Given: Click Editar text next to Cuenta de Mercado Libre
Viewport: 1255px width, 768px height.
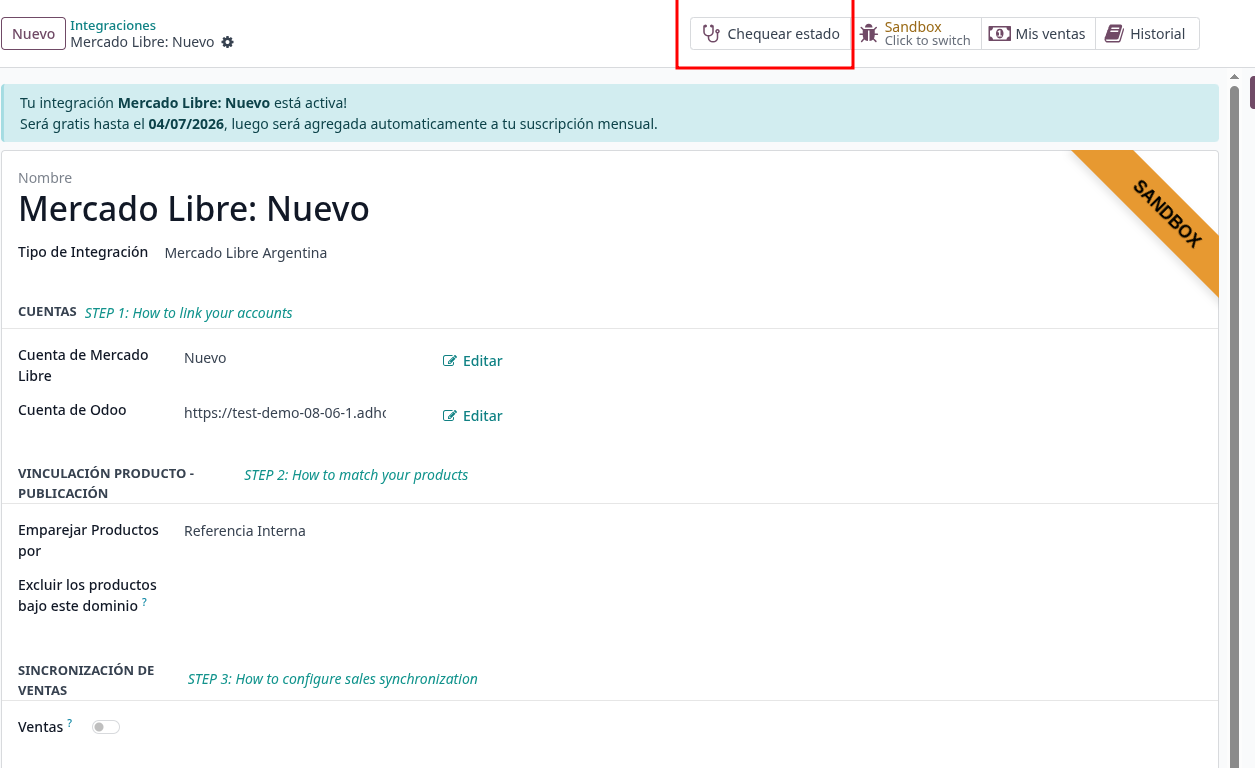Looking at the screenshot, I should (482, 361).
